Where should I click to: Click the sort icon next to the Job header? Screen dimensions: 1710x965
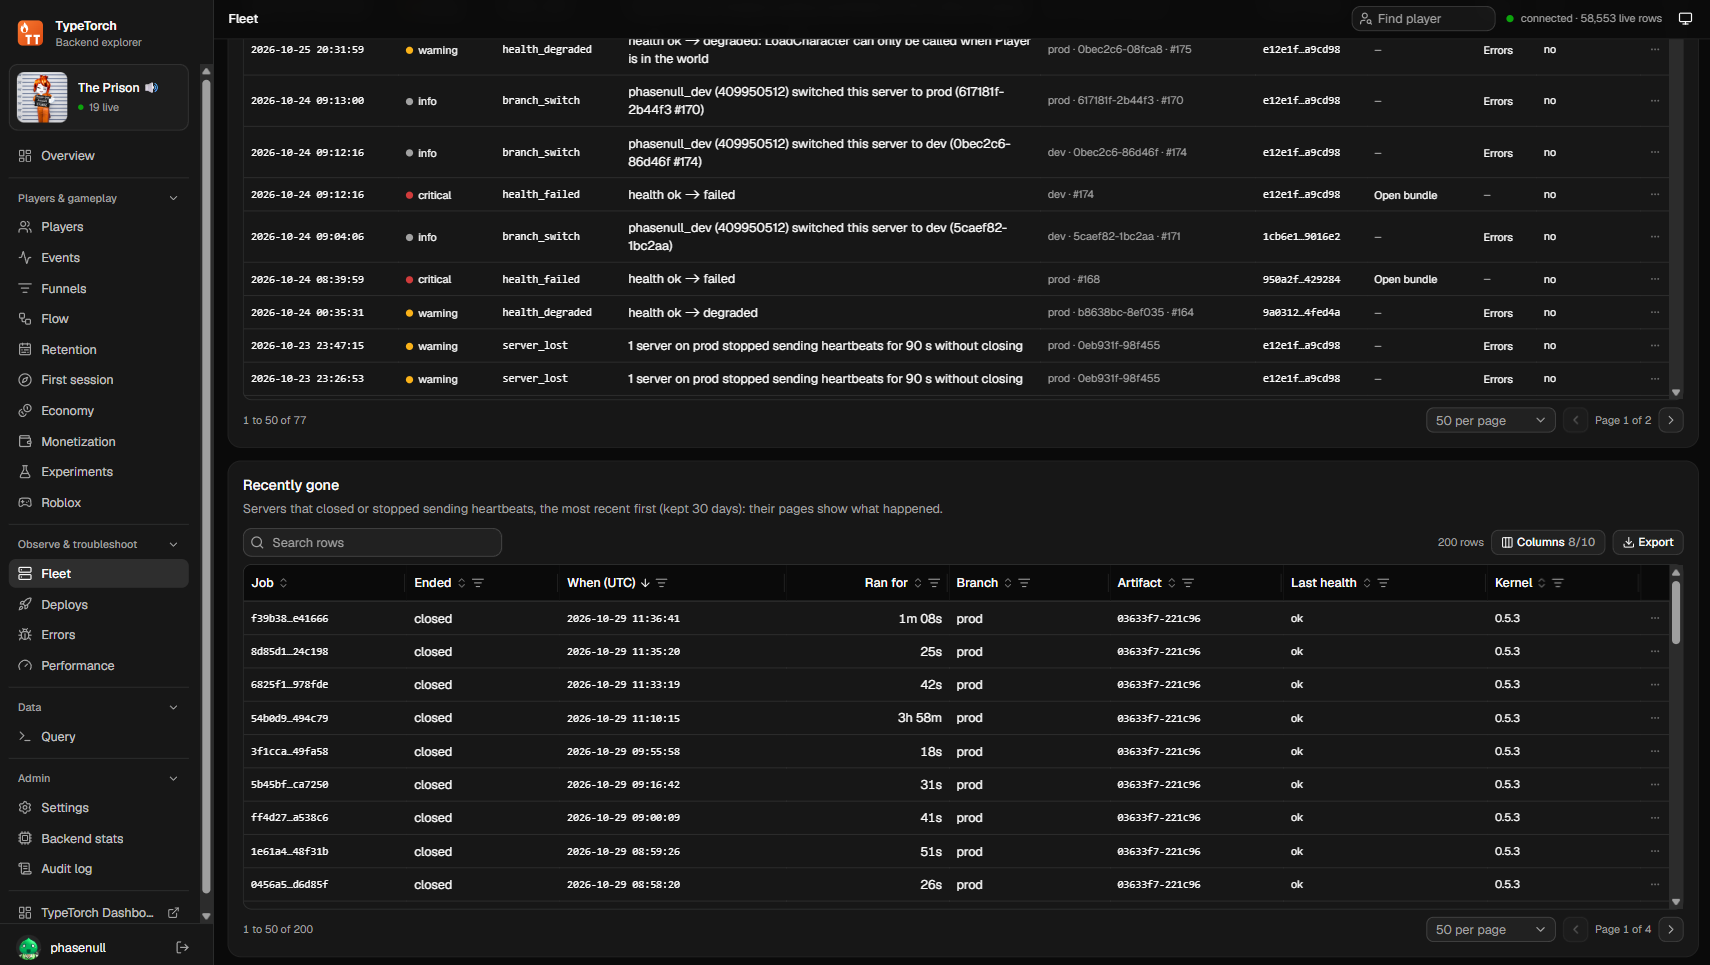pyautogui.click(x=283, y=583)
